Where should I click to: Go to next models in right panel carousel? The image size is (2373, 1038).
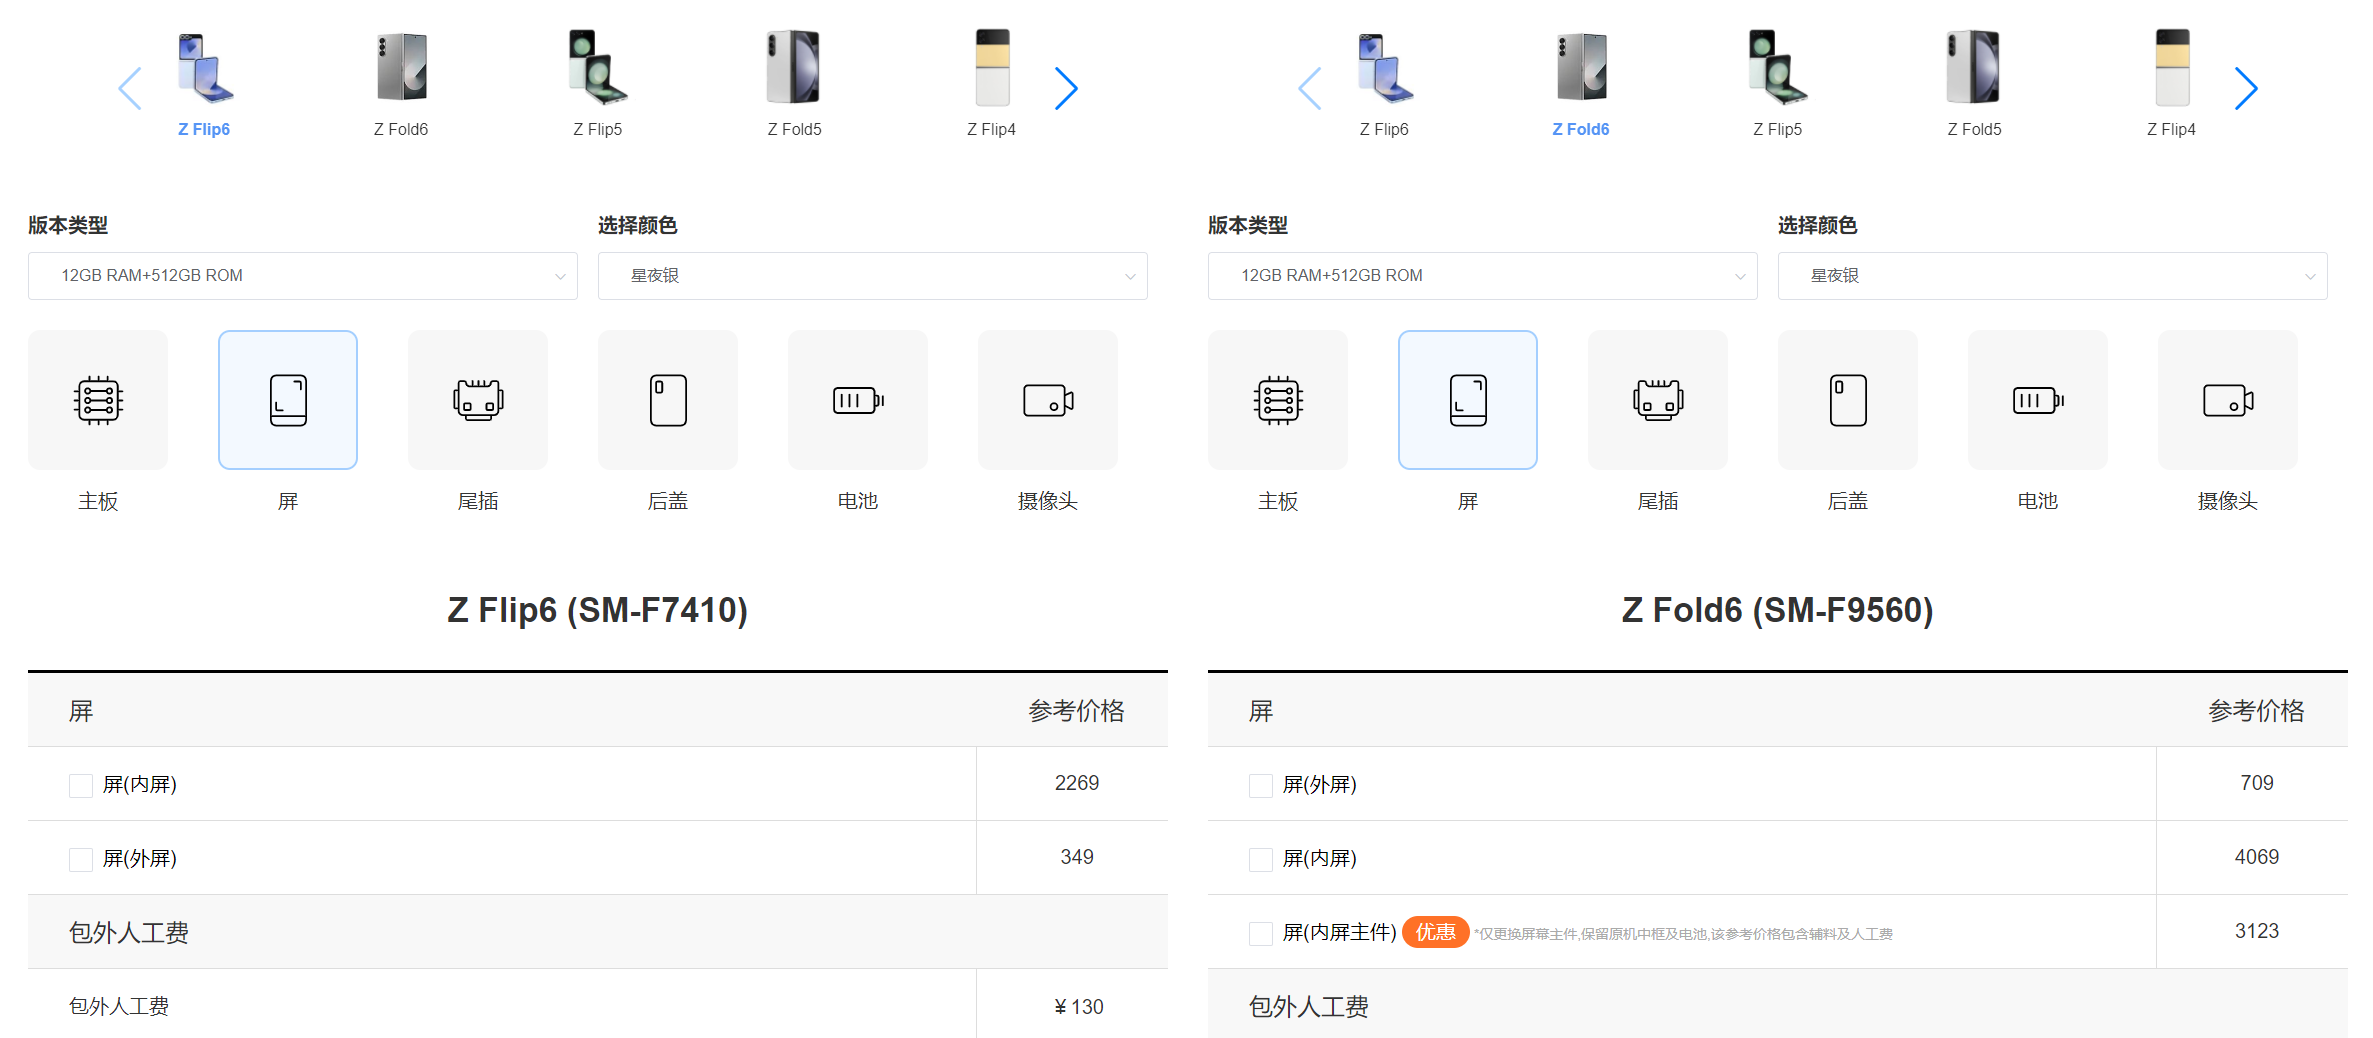2246,88
